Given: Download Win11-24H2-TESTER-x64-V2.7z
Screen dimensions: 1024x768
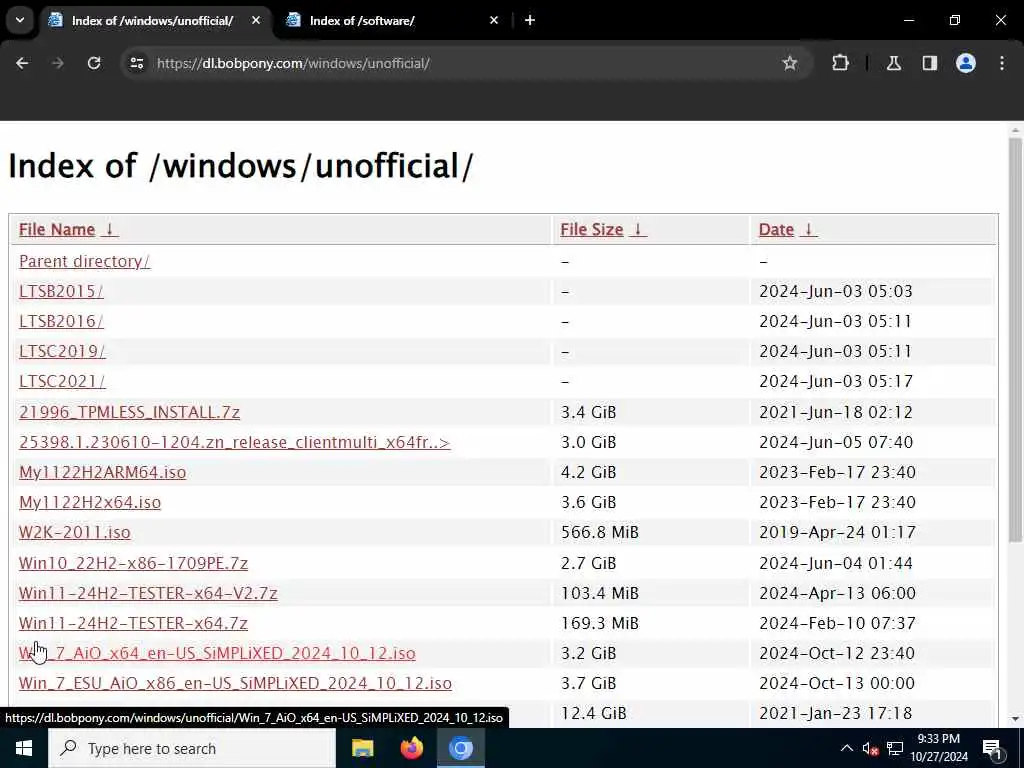Looking at the screenshot, I should pos(148,593).
